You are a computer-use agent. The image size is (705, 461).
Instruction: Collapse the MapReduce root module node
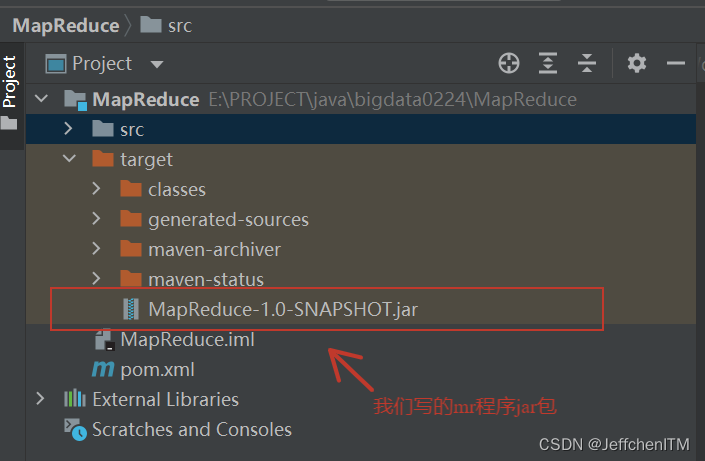41,98
